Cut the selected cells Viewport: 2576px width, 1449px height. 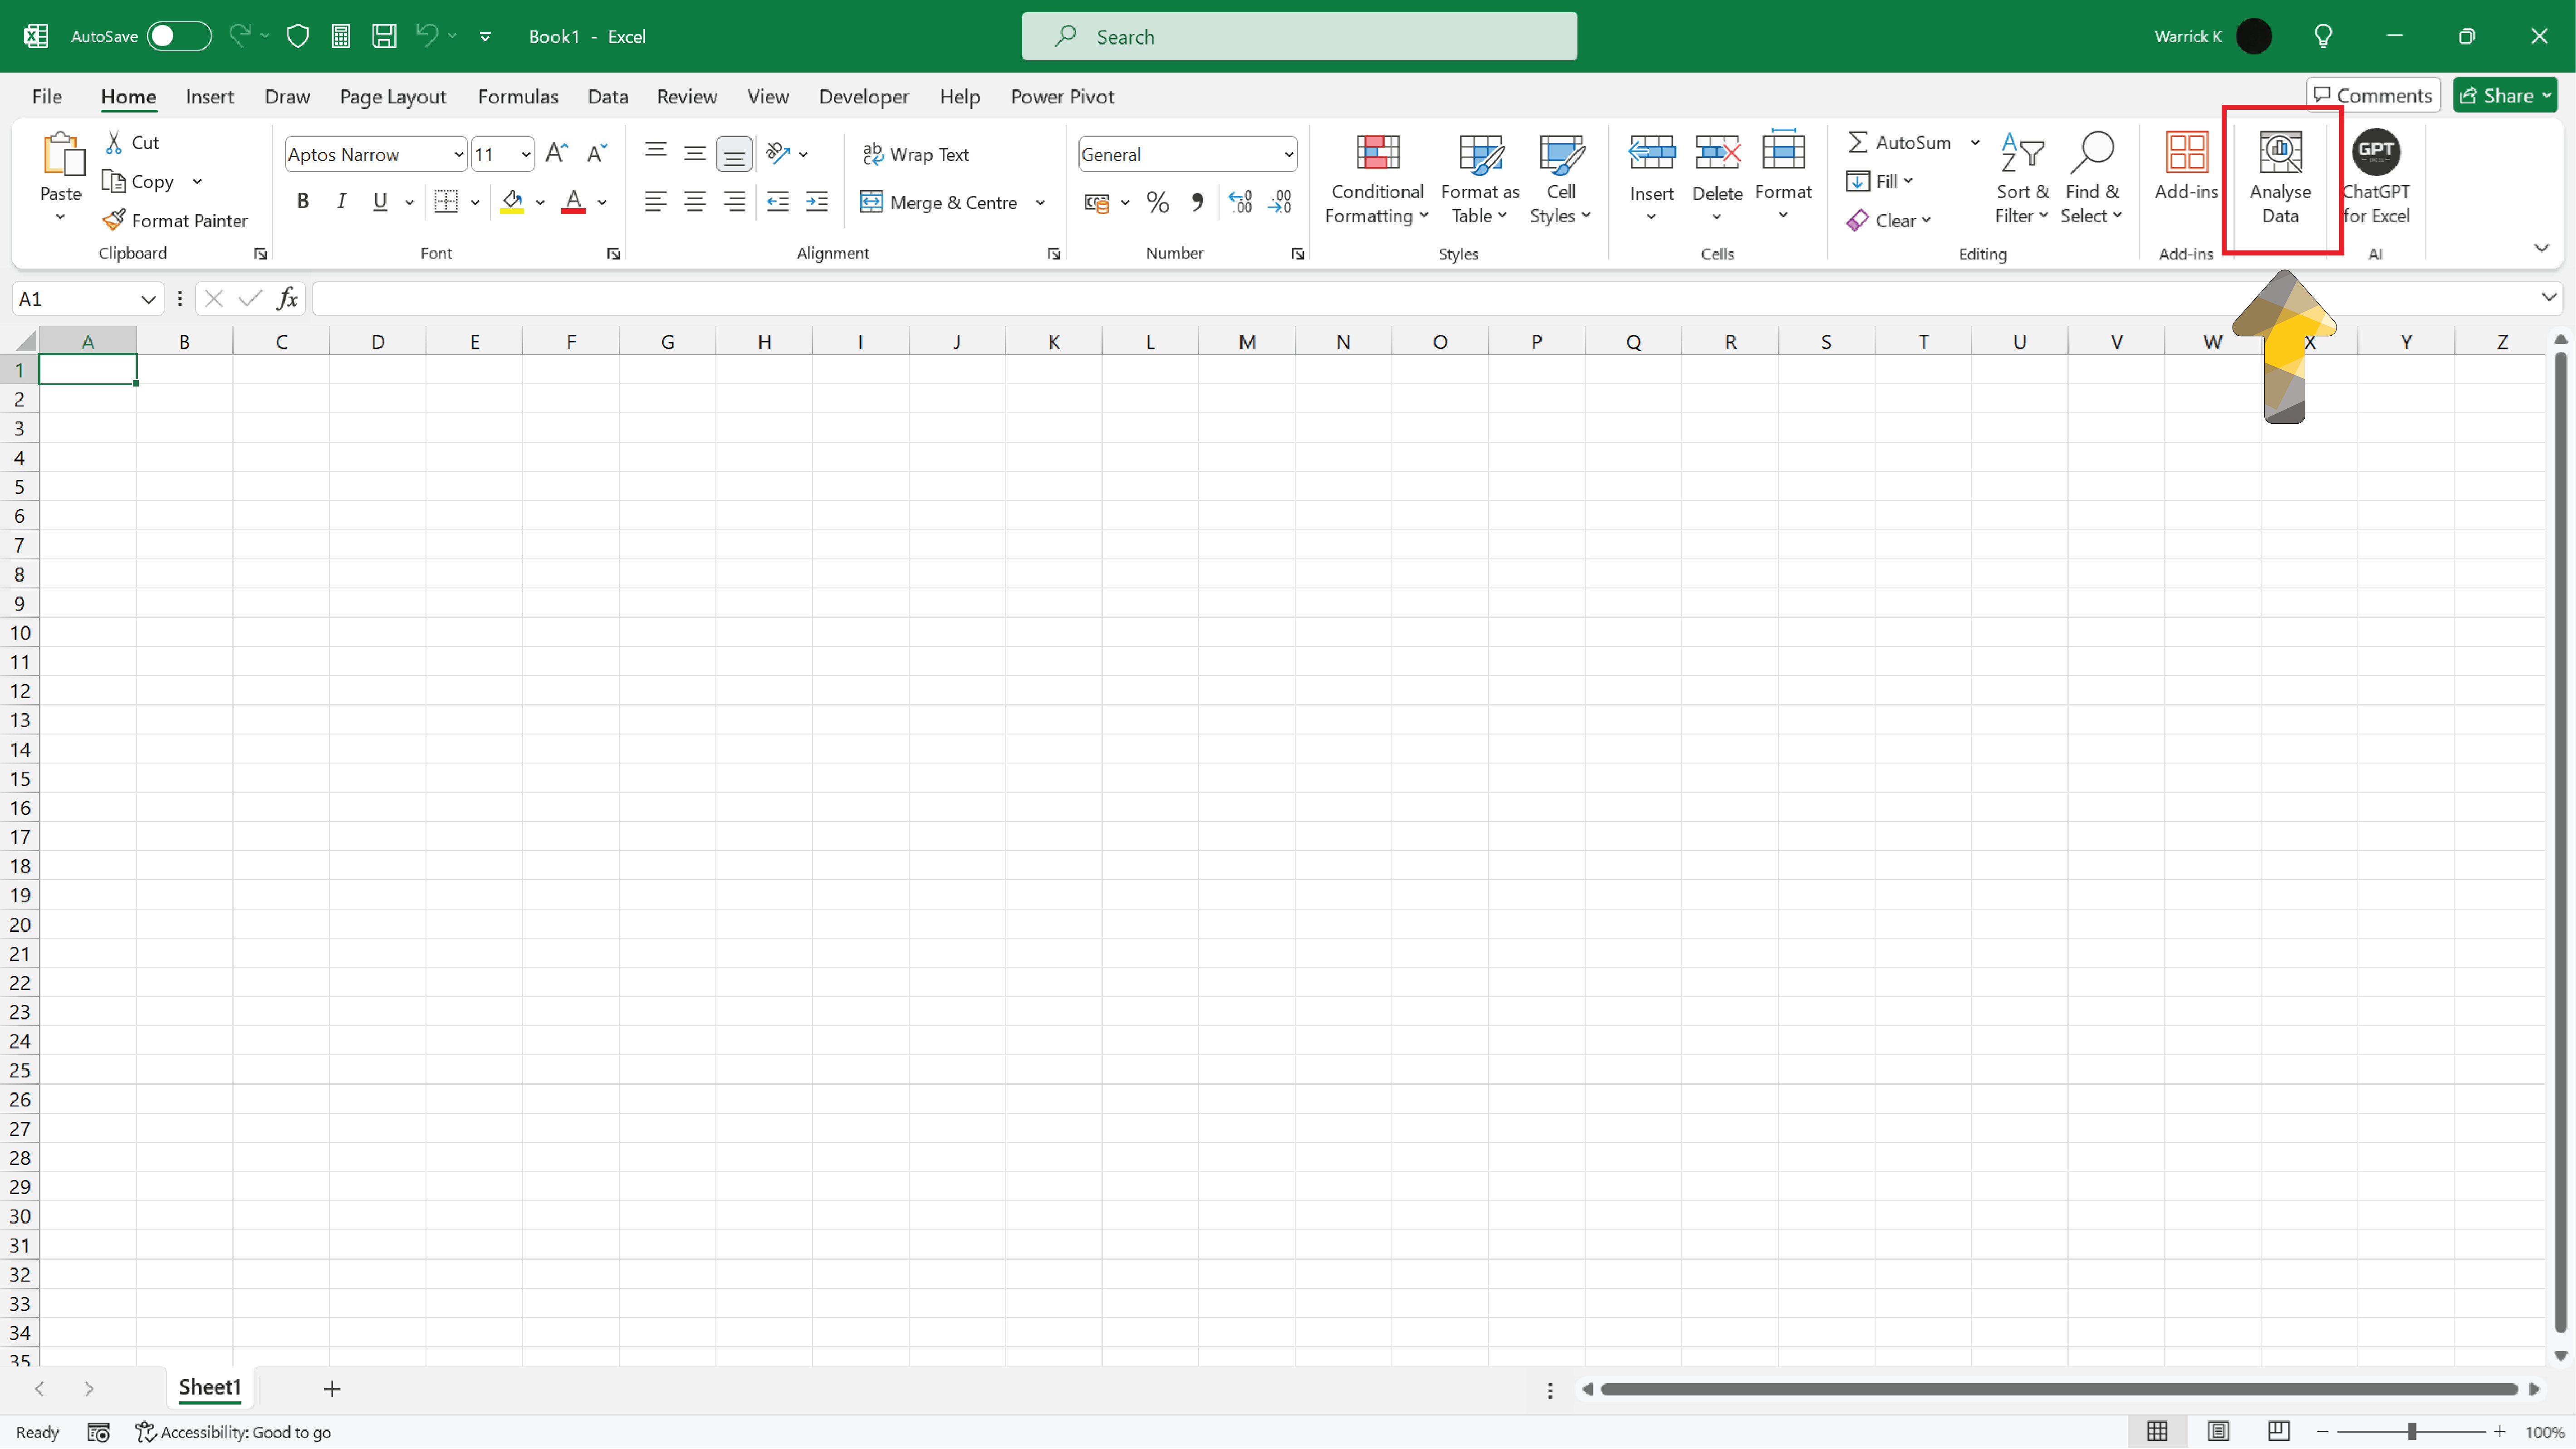(132, 142)
